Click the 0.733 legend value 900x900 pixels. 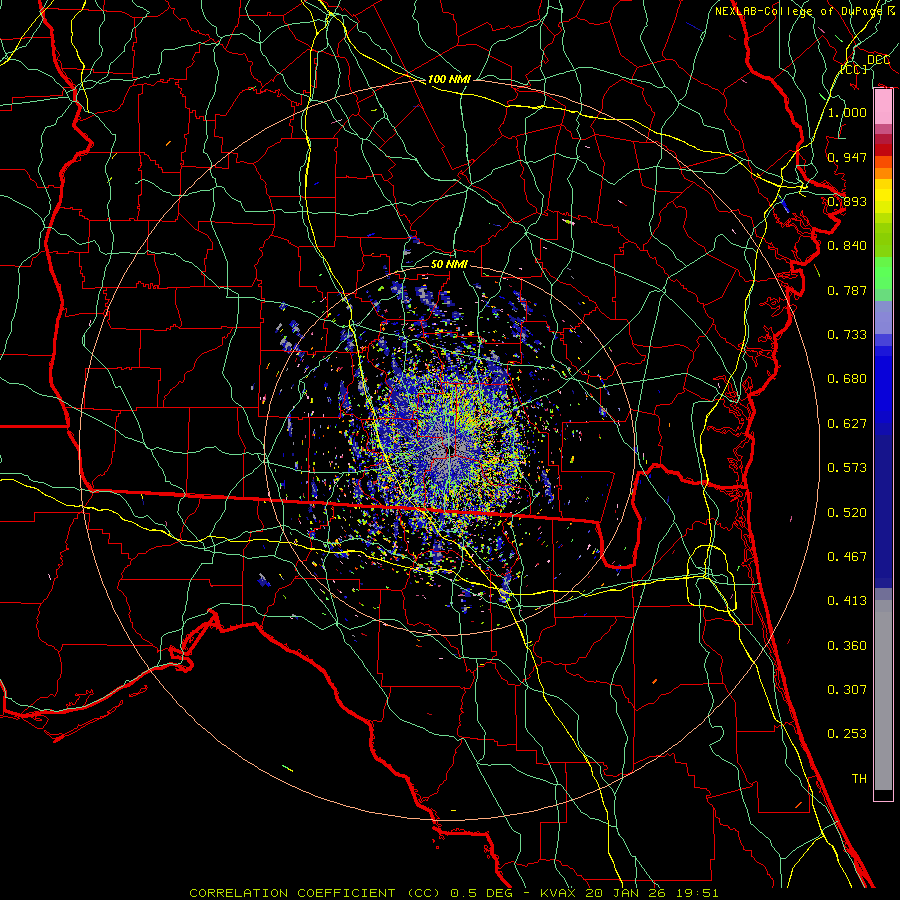[847, 335]
